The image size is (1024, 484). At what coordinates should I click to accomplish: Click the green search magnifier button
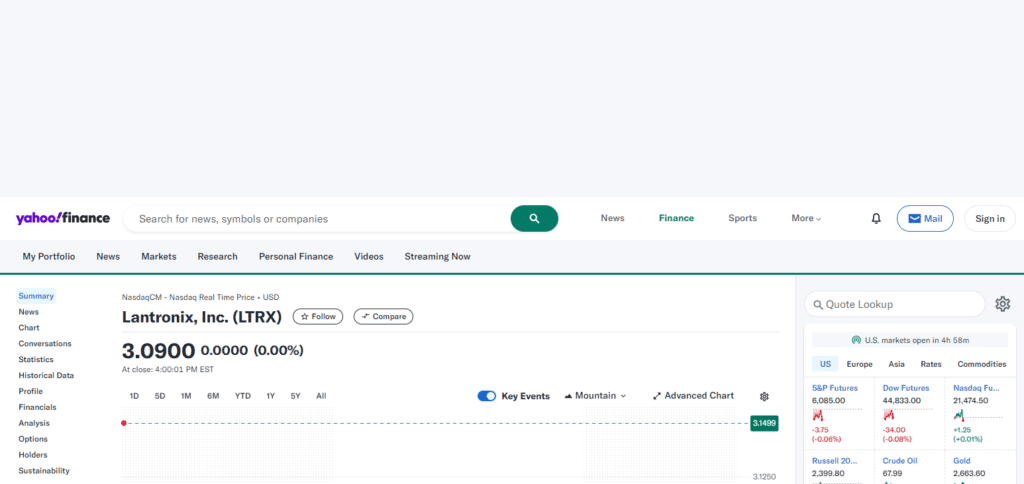534,219
